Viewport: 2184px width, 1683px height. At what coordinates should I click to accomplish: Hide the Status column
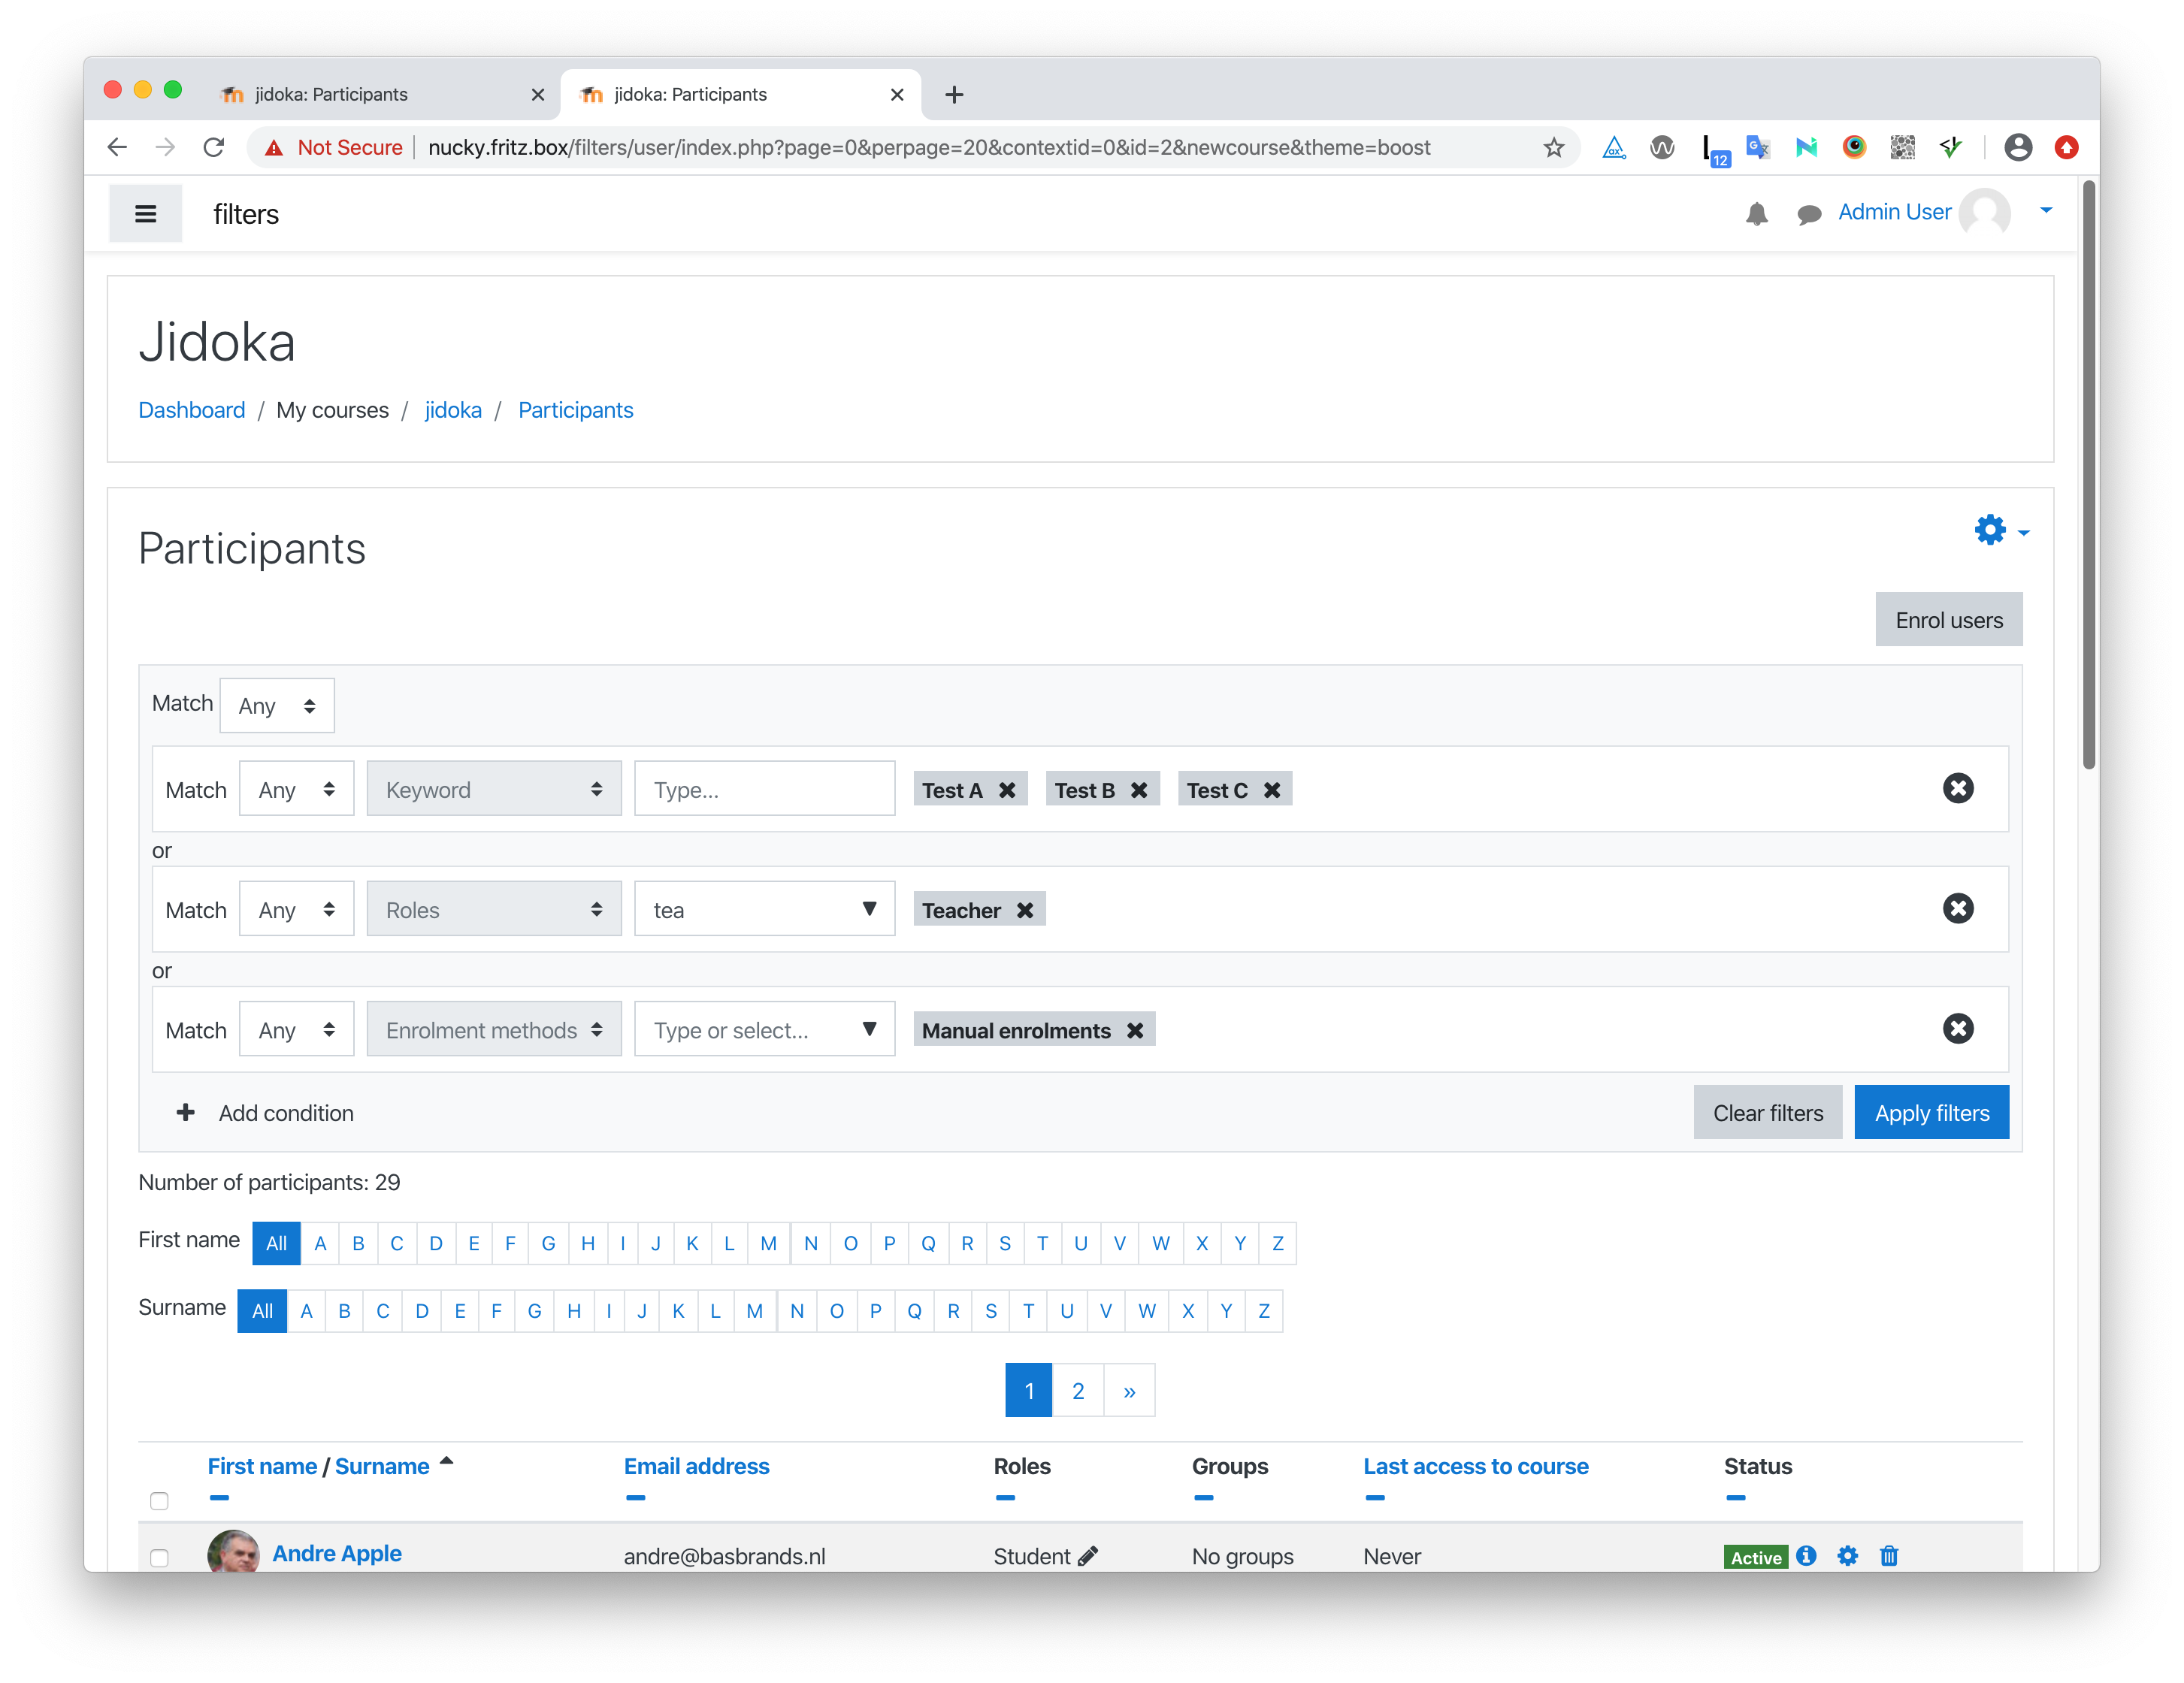tap(1735, 1497)
